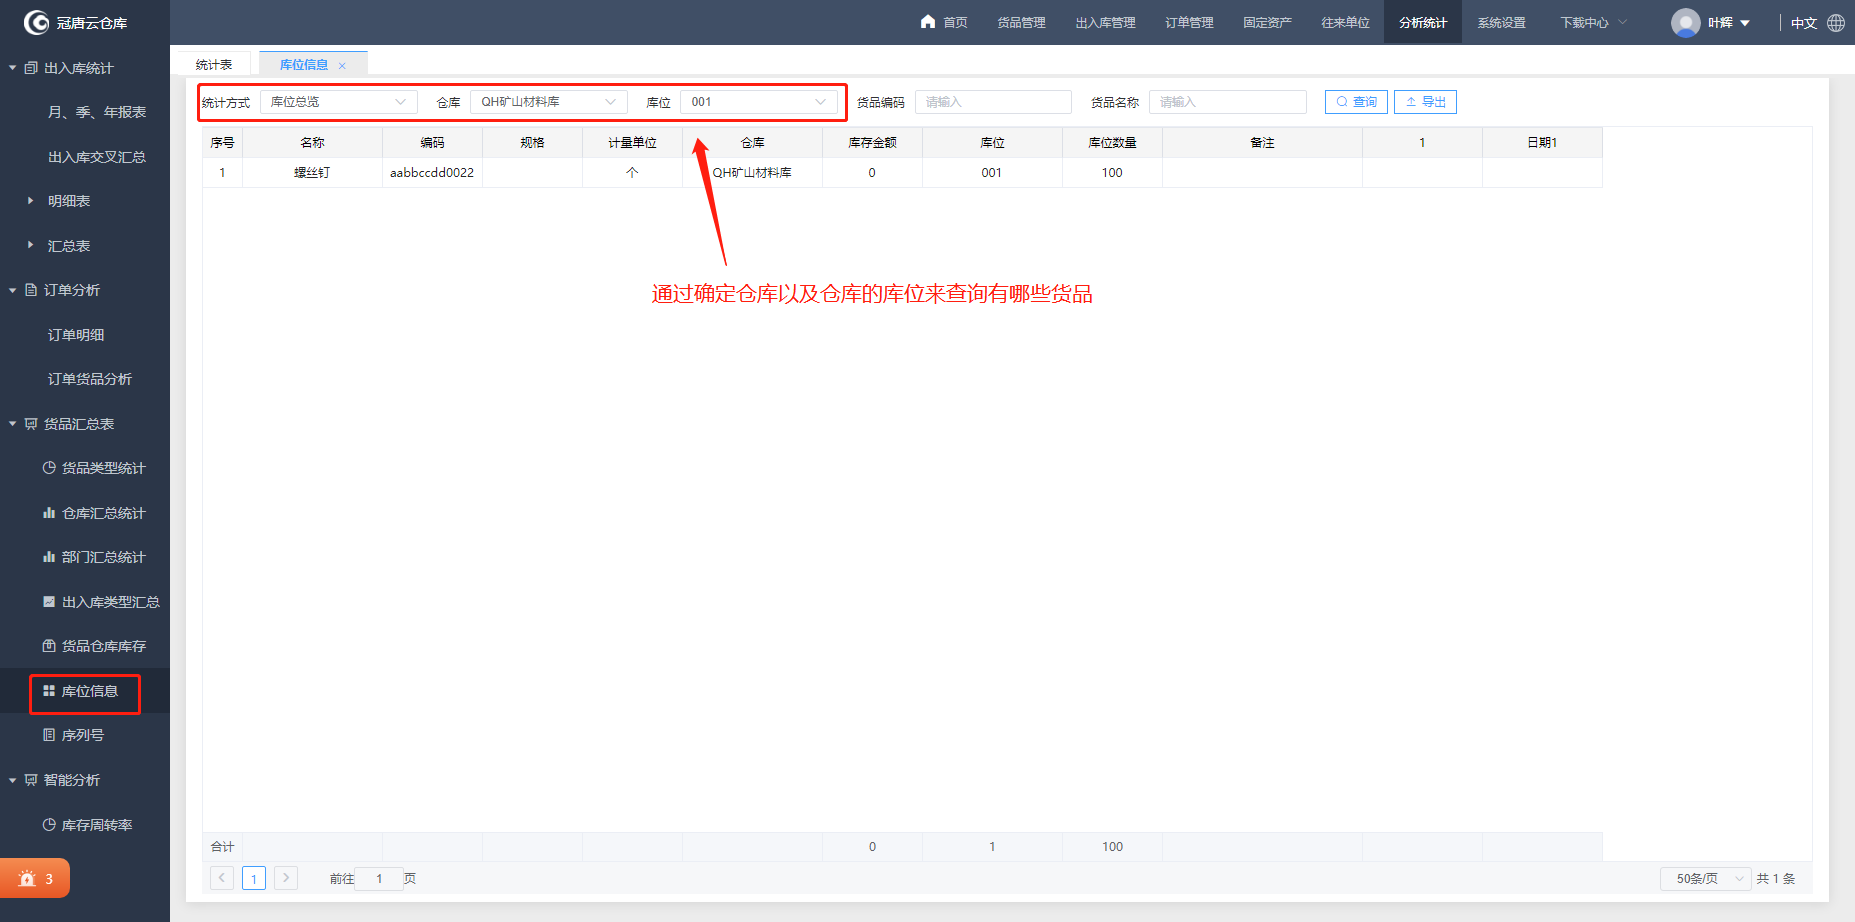1855x922 pixels.
Task: Click the 货品仓库库存 box icon
Action: [x=49, y=646]
